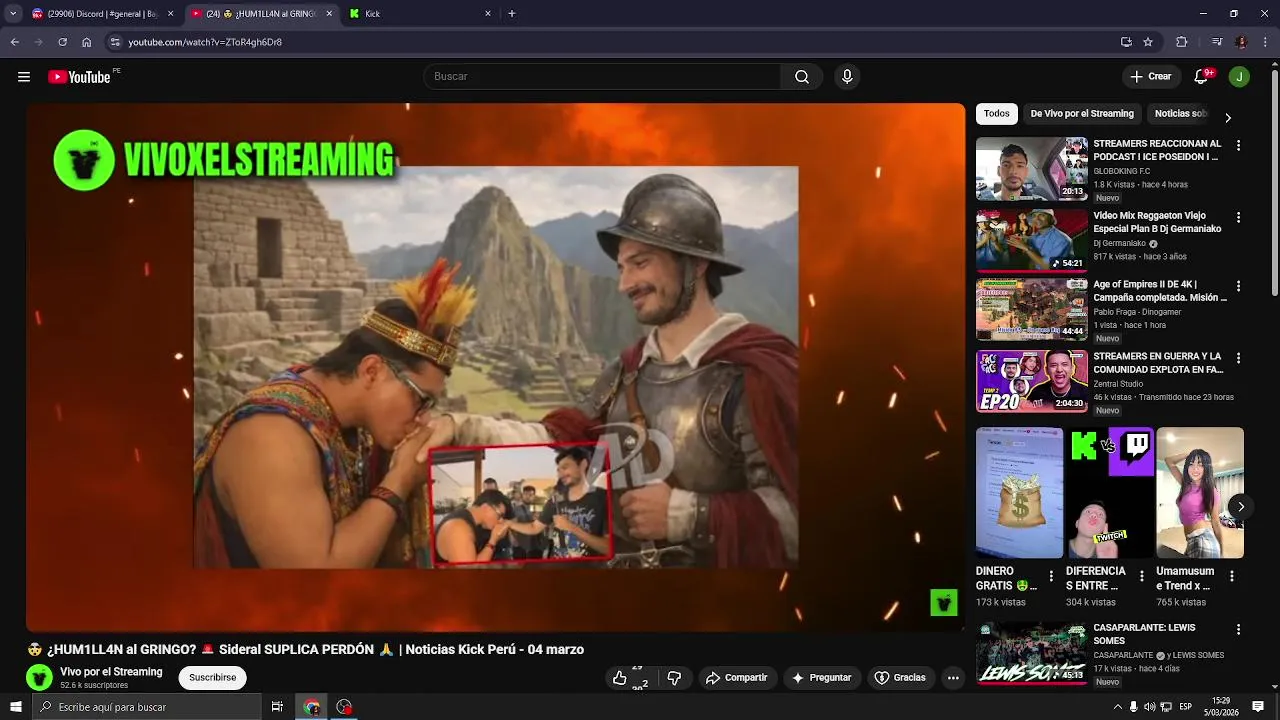
Task: Open options for CASAPARLANTE LEWIS SOMES video
Action: 1238,630
